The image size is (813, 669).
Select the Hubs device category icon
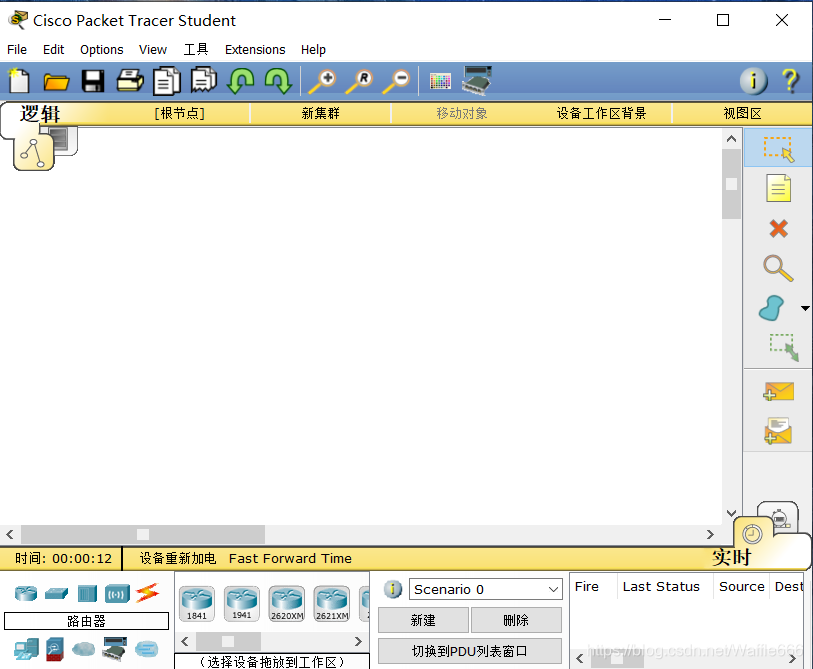click(87, 593)
